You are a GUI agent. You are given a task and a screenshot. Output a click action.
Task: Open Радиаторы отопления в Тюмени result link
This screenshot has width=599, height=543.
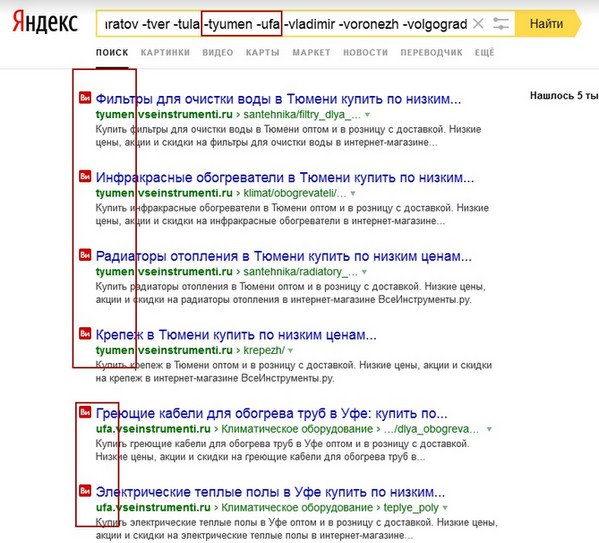tap(283, 256)
